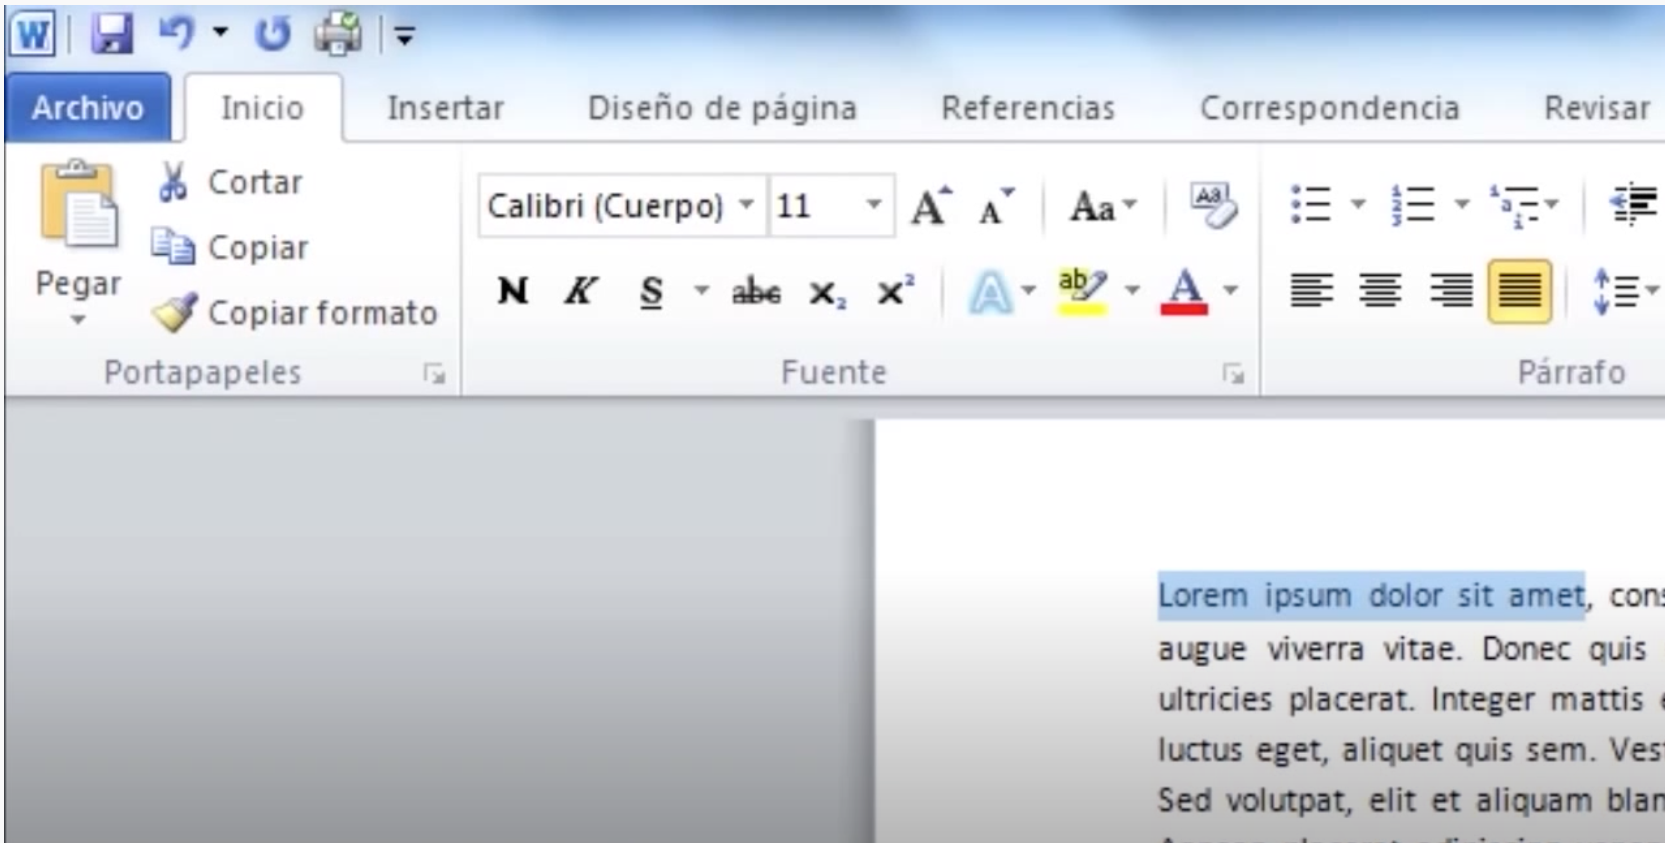This screenshot has width=1665, height=843.
Task: Open the numbering library dropdown arrow
Action: click(x=1461, y=205)
